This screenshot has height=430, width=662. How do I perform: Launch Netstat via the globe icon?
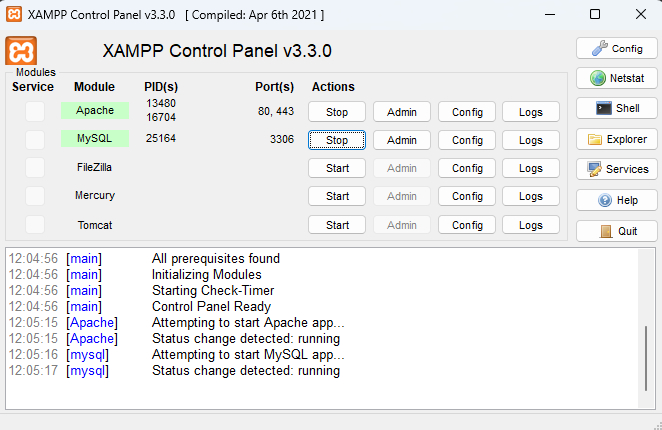tap(599, 78)
